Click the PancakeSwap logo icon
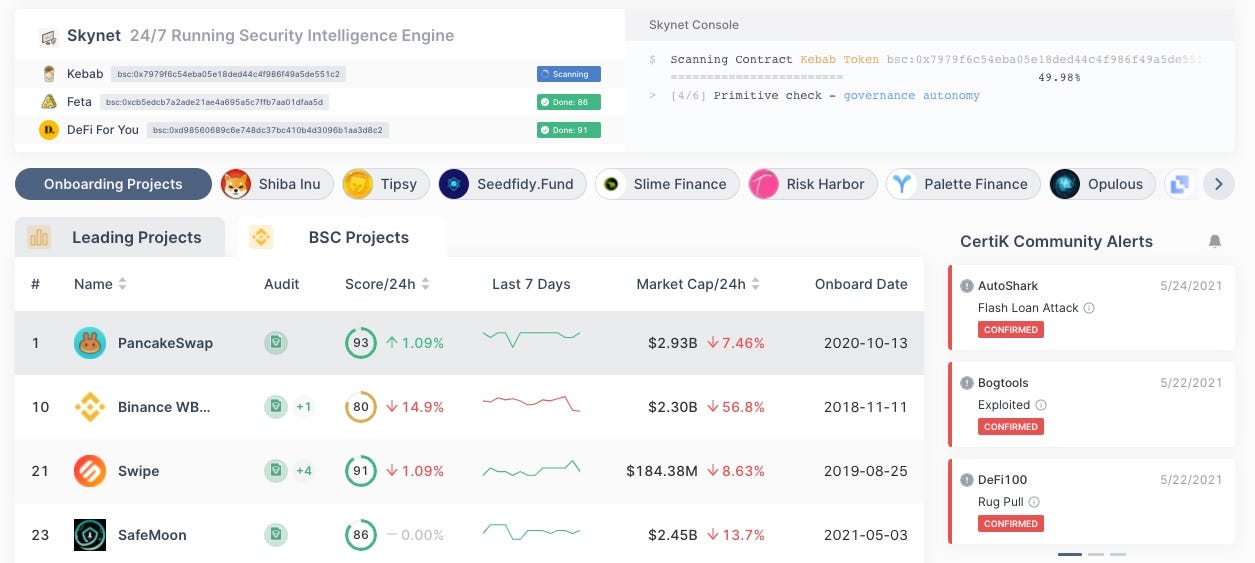The height and width of the screenshot is (563, 1255). 90,343
